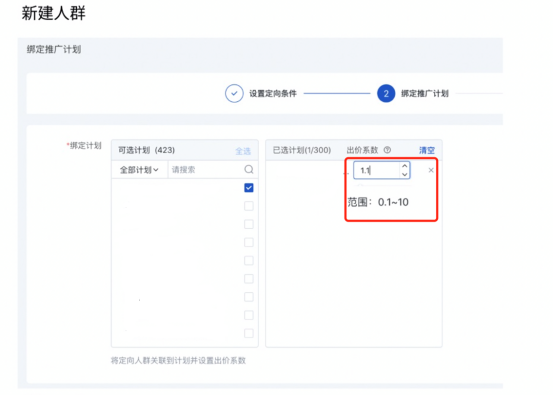Screen dimensions: 554x395
Task: Click the search magnifier icon
Action: (x=249, y=170)
